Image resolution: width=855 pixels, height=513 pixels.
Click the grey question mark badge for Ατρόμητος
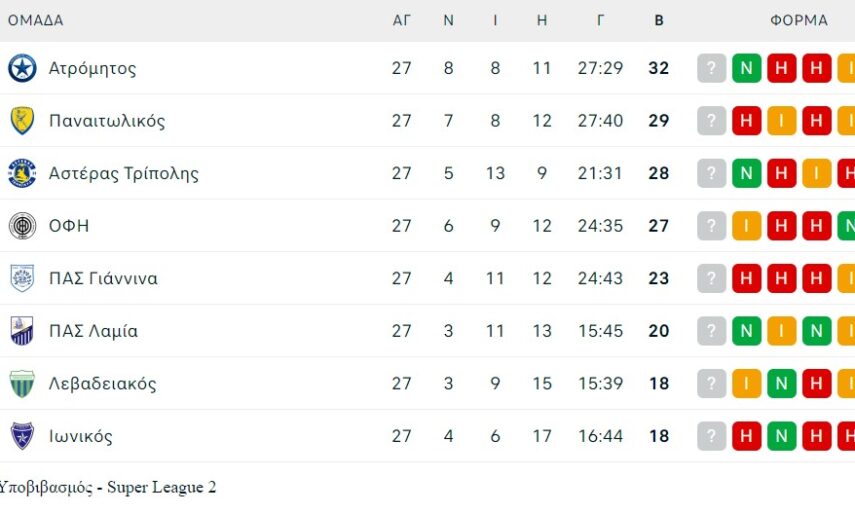[711, 68]
